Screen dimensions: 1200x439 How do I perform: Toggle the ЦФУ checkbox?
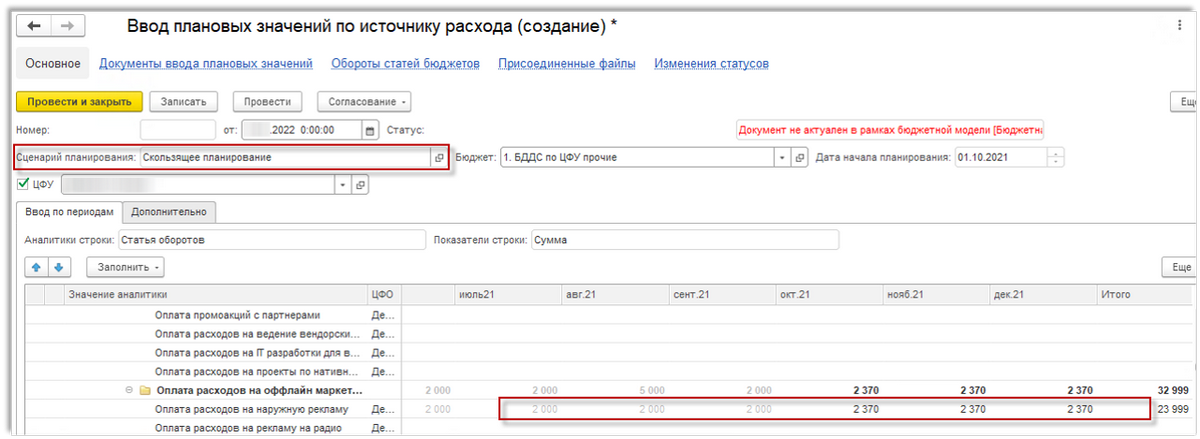coord(24,184)
